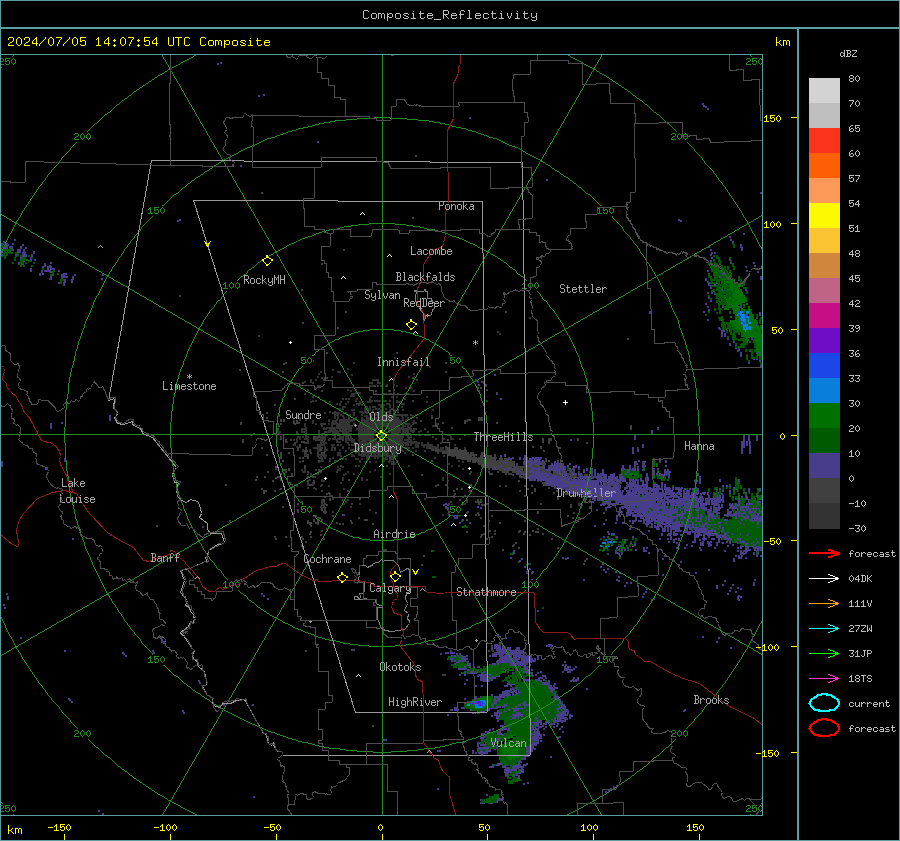
Task: Click the red forecast ellipse legend icon
Action: [824, 728]
